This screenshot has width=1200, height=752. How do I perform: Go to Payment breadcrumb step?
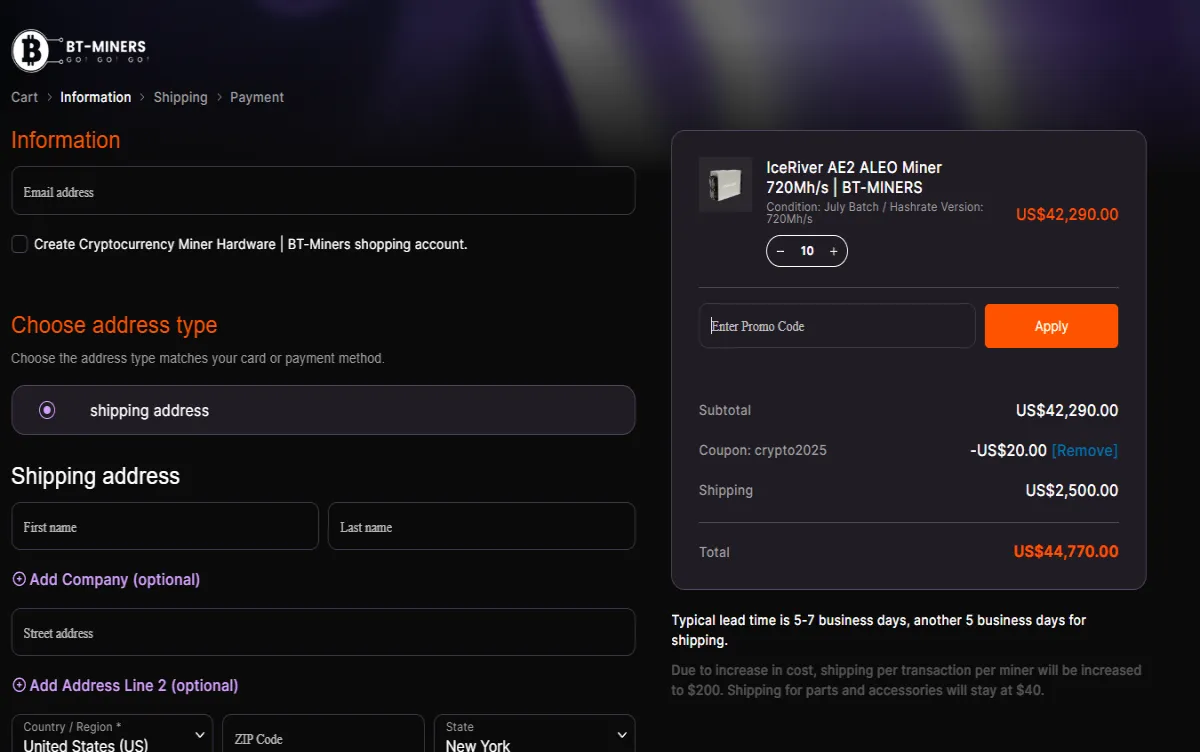coord(257,97)
